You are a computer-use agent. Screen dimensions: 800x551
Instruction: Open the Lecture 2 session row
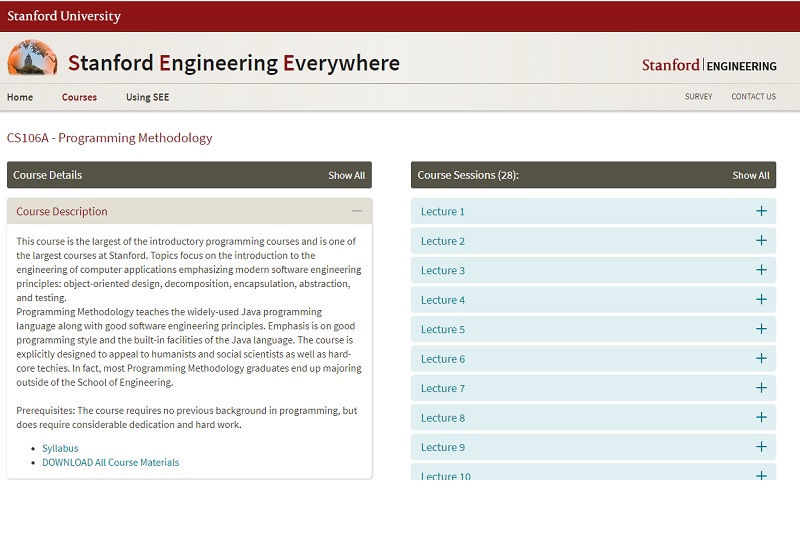(x=593, y=241)
